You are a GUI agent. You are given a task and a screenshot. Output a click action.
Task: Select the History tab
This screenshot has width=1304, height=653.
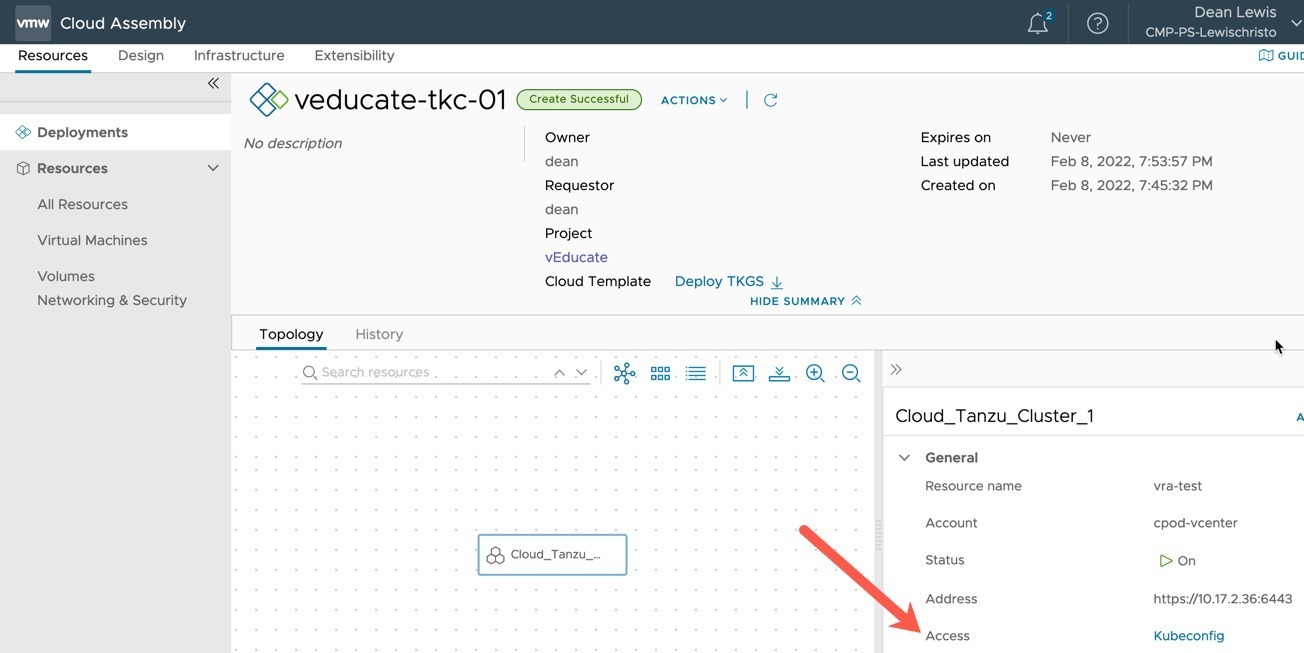379,334
